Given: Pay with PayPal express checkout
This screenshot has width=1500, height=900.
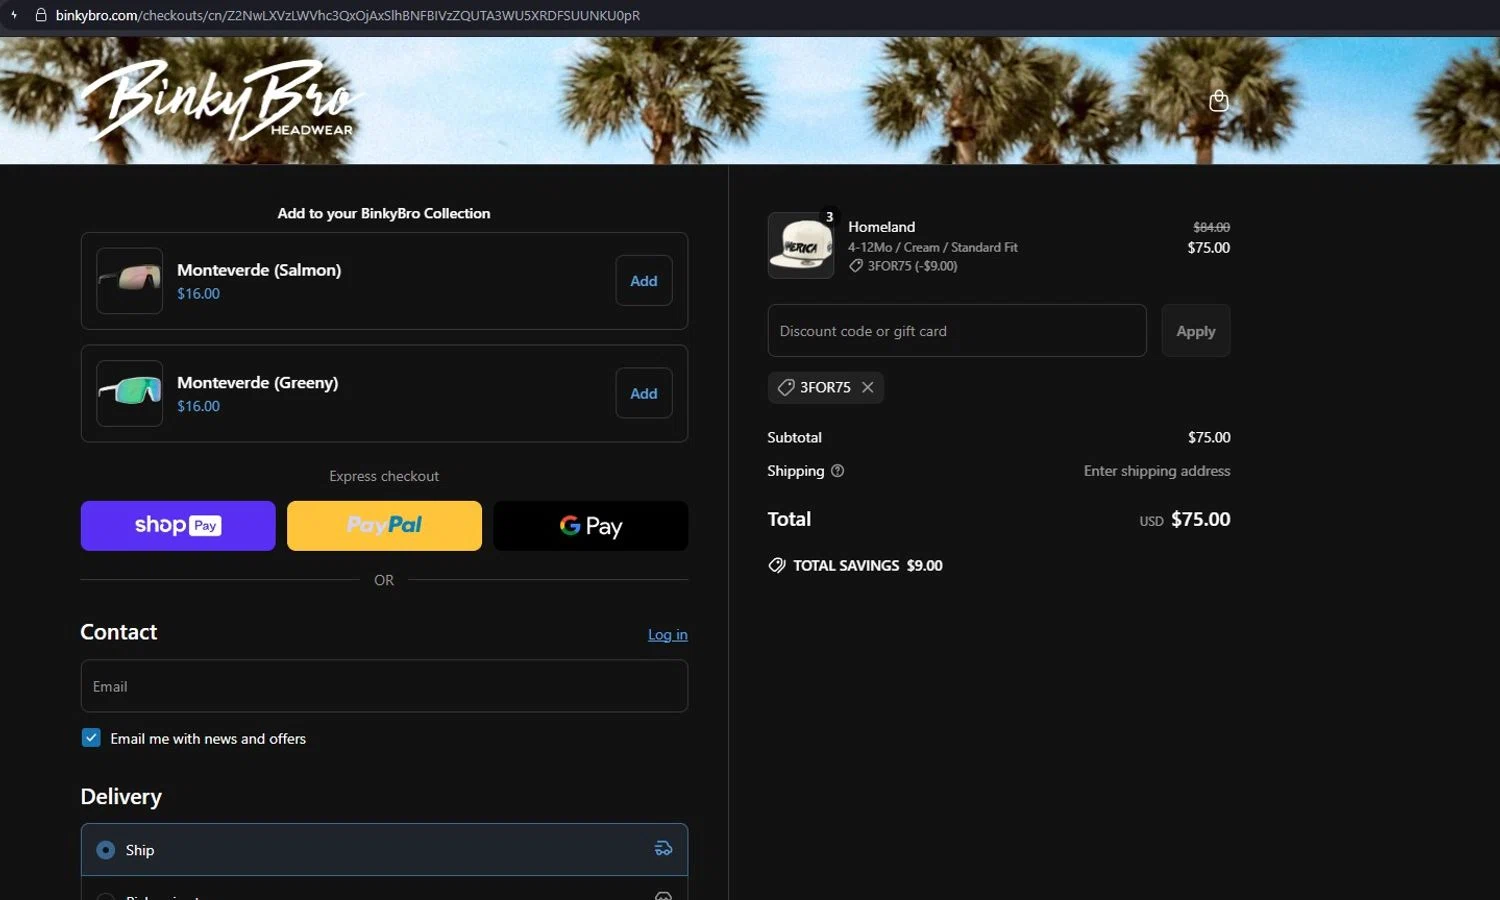Looking at the screenshot, I should pos(384,526).
